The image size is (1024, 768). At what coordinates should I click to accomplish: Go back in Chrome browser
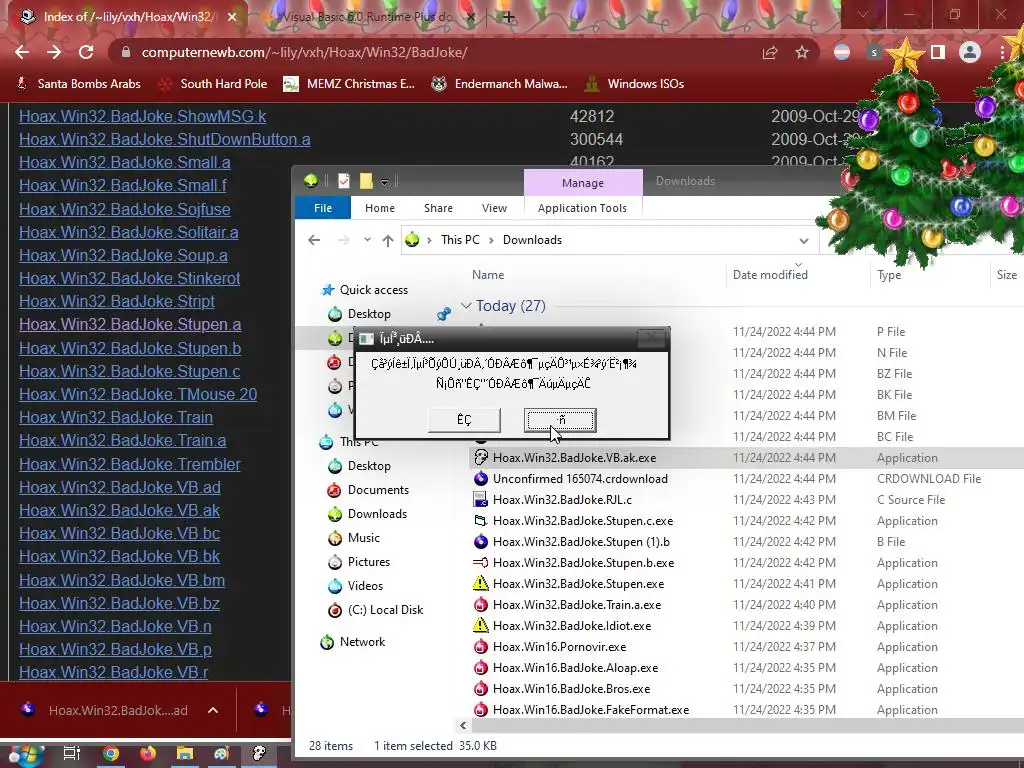22,52
